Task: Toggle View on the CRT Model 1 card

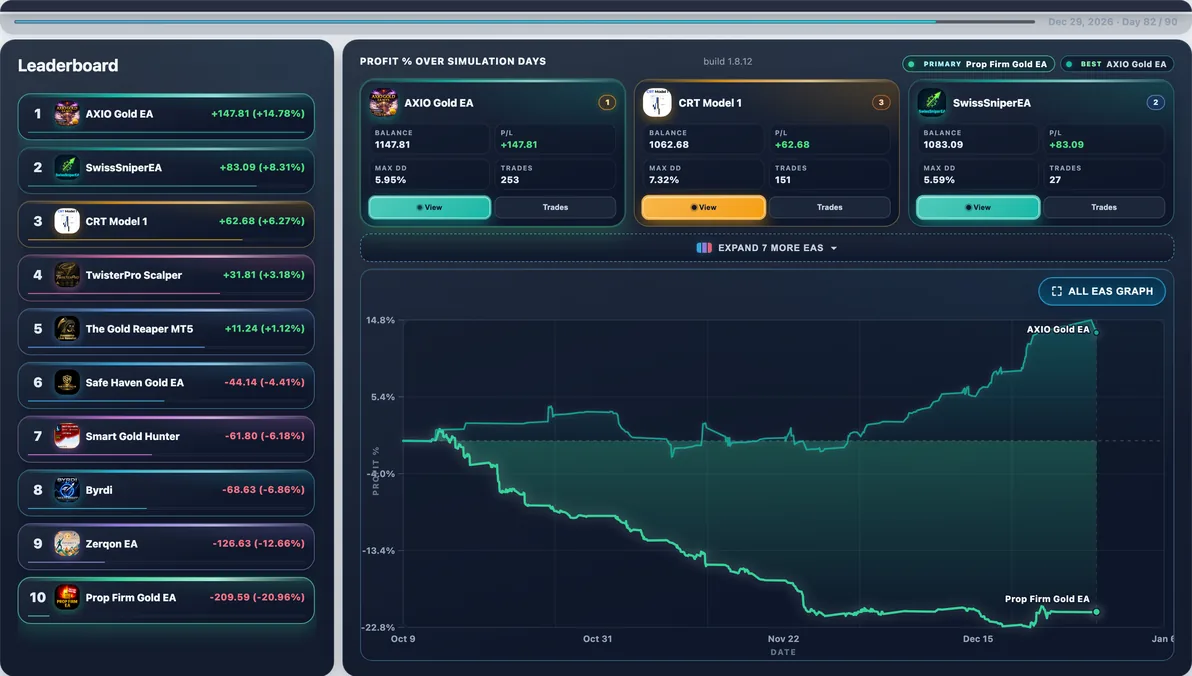Action: point(703,208)
